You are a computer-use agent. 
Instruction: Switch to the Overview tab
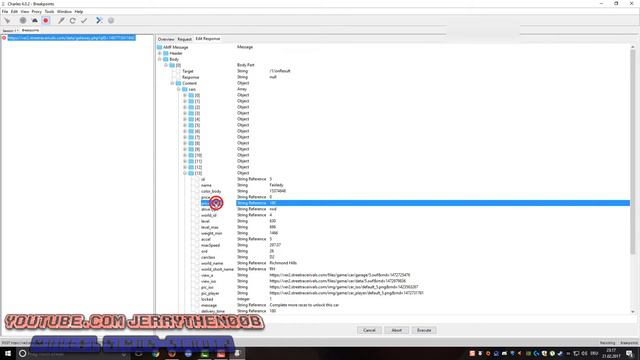click(166, 39)
